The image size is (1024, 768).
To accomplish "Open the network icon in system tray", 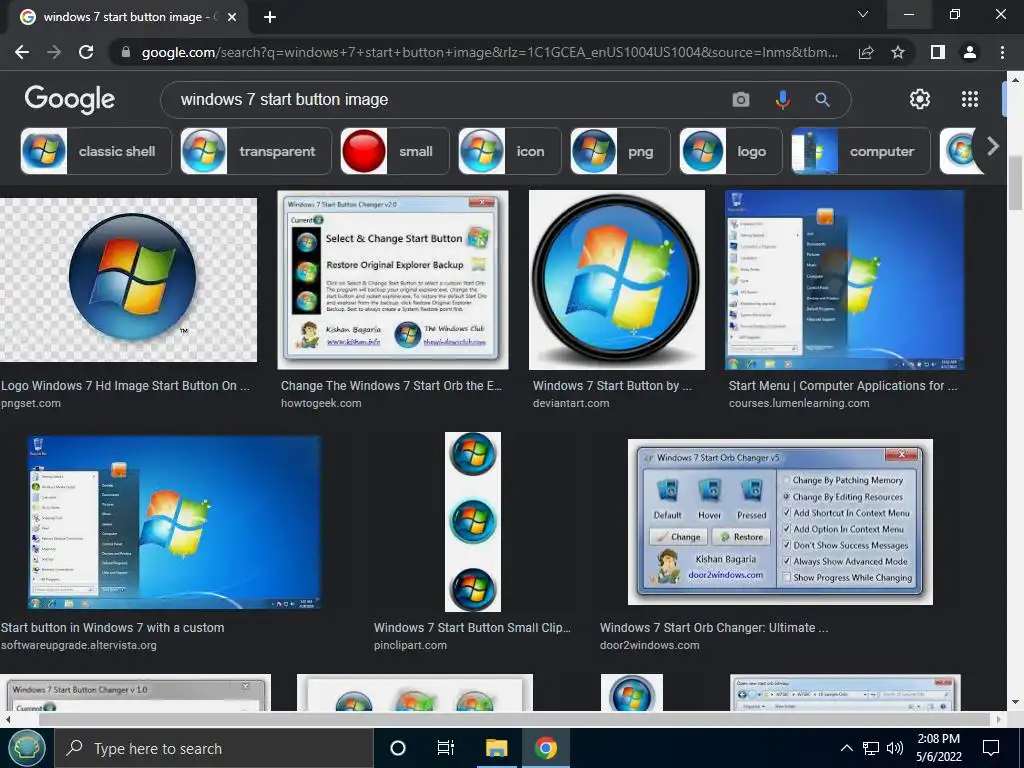I will pos(871,748).
